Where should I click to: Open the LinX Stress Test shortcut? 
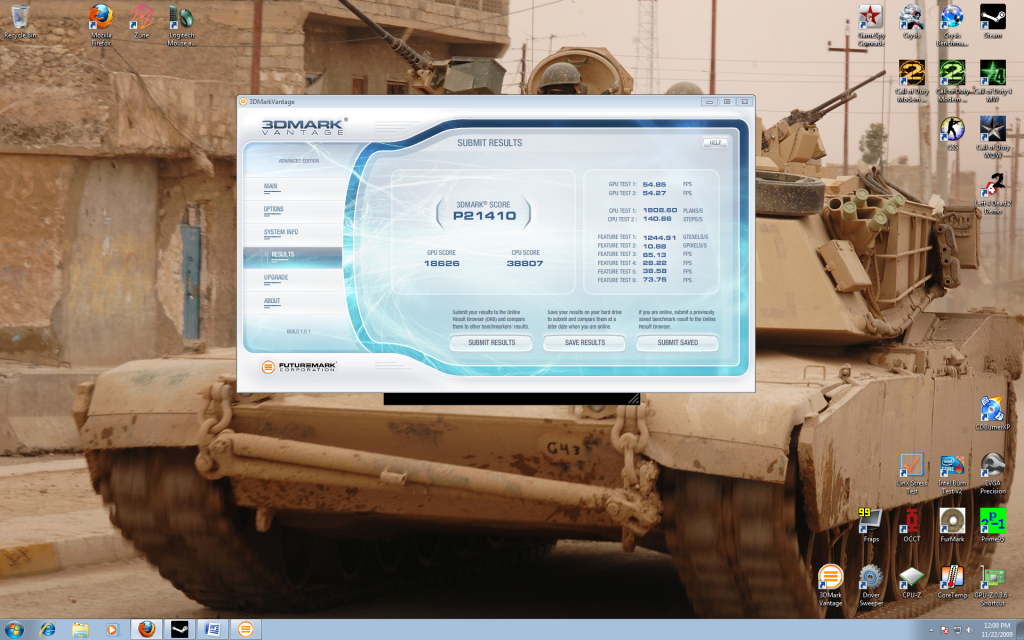(912, 473)
